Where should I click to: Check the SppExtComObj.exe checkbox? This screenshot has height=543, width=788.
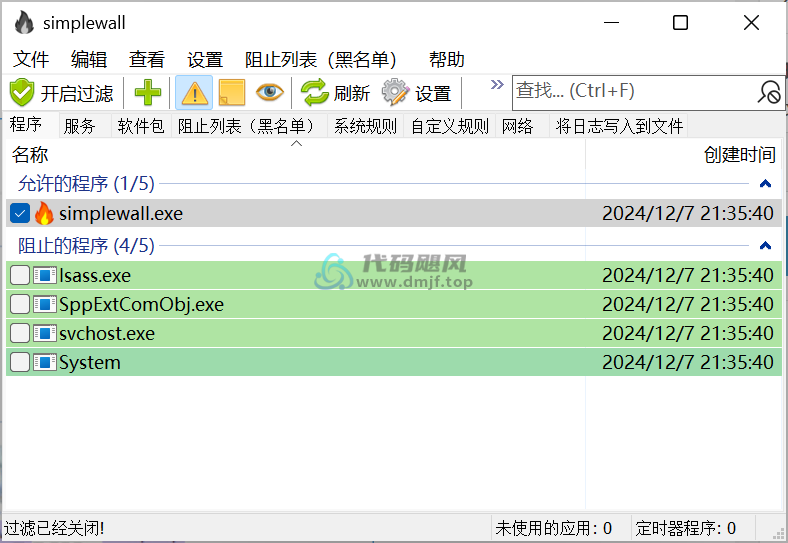pyautogui.click(x=20, y=305)
